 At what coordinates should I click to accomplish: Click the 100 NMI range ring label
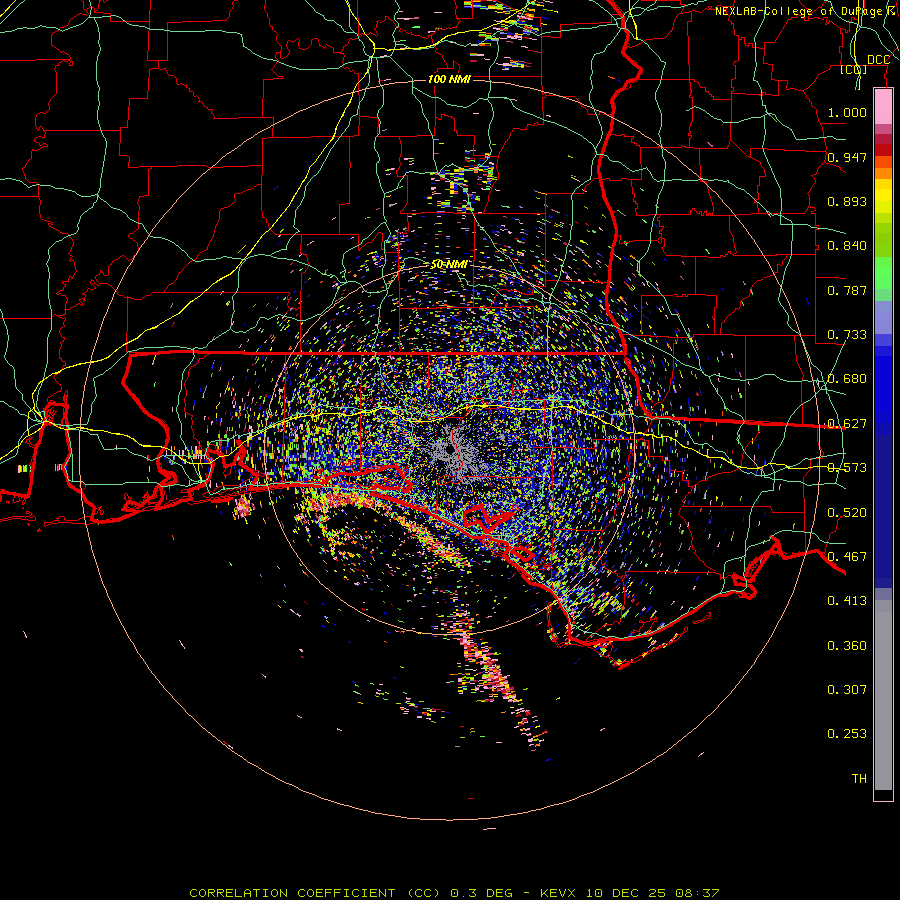[x=449, y=79]
